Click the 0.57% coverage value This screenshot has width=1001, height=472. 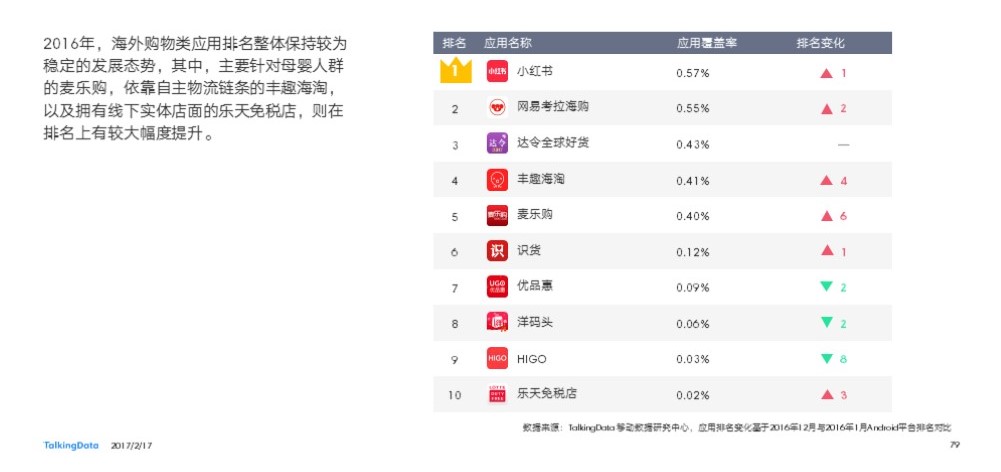pos(693,73)
